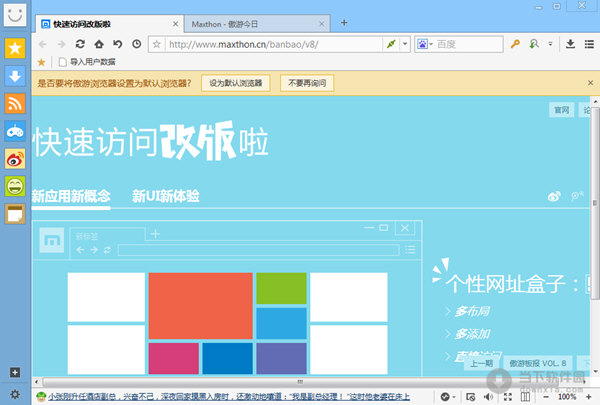The width and height of the screenshot is (600, 405).
Task: Open the green laughing face sidebar app
Action: point(15,186)
